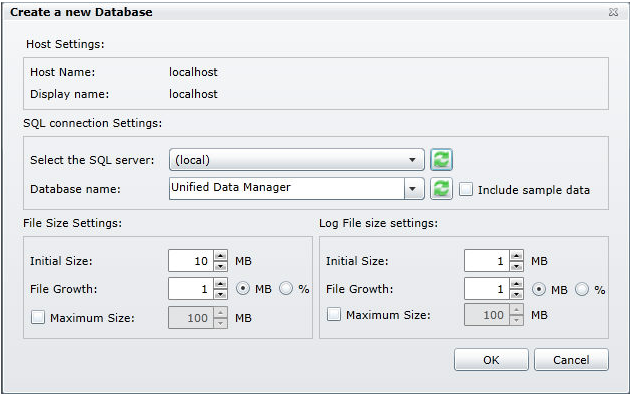Click the Cancel button
This screenshot has height=395, width=631.
coord(571,359)
